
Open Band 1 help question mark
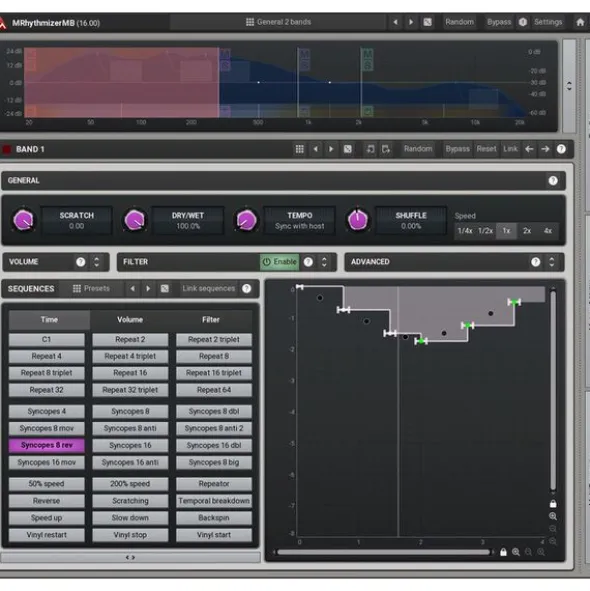561,149
